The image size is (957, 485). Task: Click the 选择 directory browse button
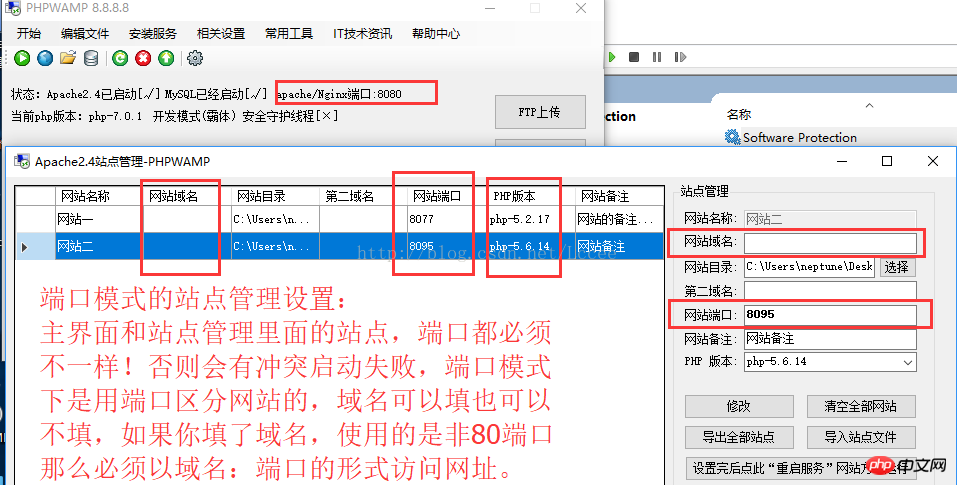point(897,267)
